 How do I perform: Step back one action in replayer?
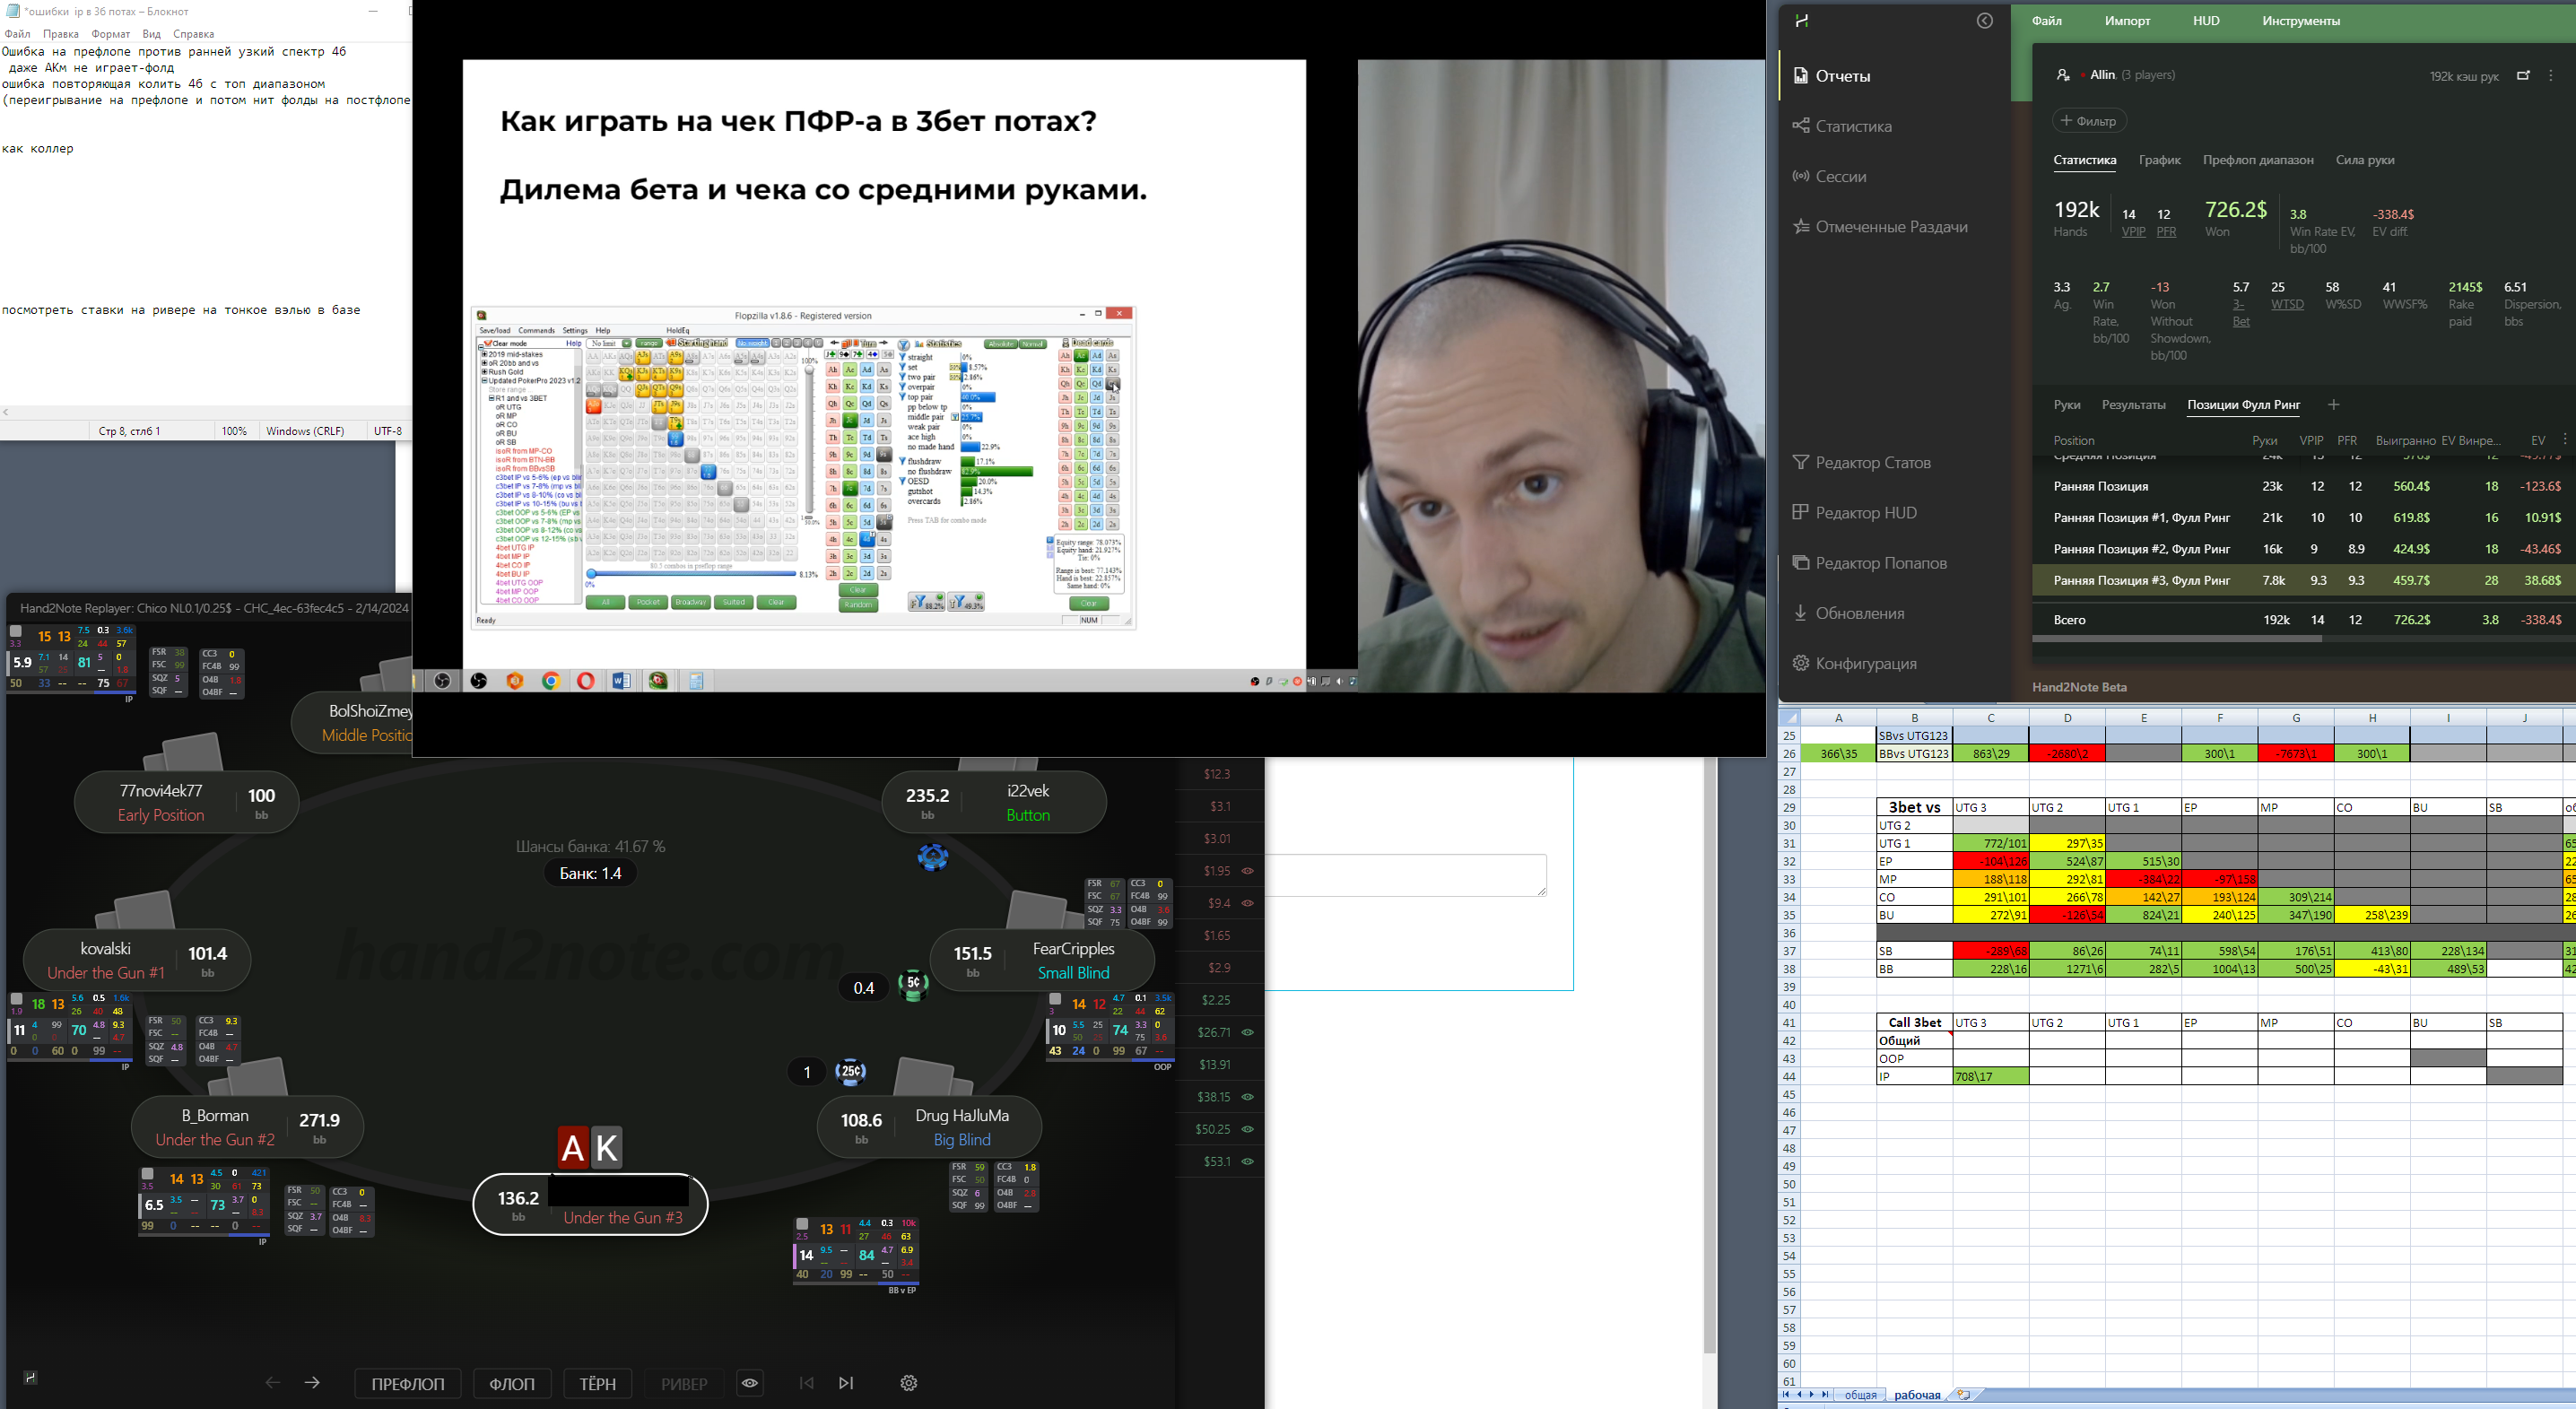point(272,1382)
